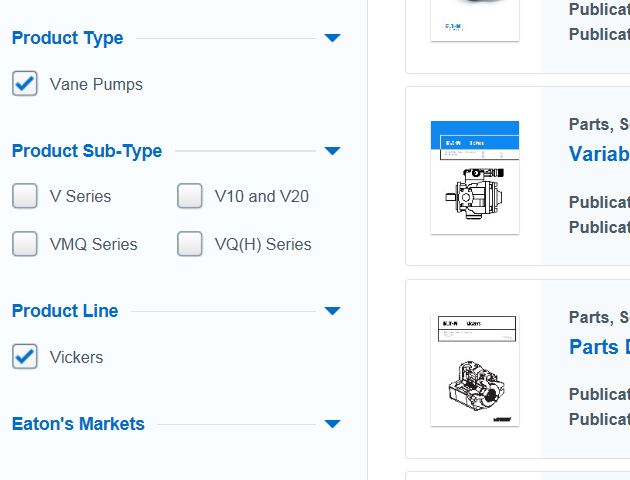
Task: Click the Eaton's Markets heading
Action: (x=78, y=424)
